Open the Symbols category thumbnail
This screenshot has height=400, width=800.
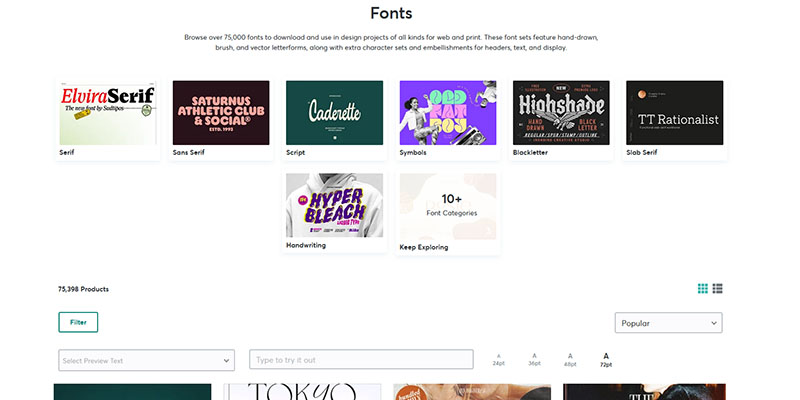pyautogui.click(x=447, y=113)
